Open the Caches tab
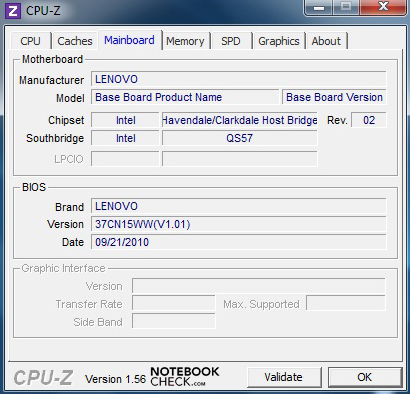This screenshot has height=394, width=410. (x=75, y=41)
